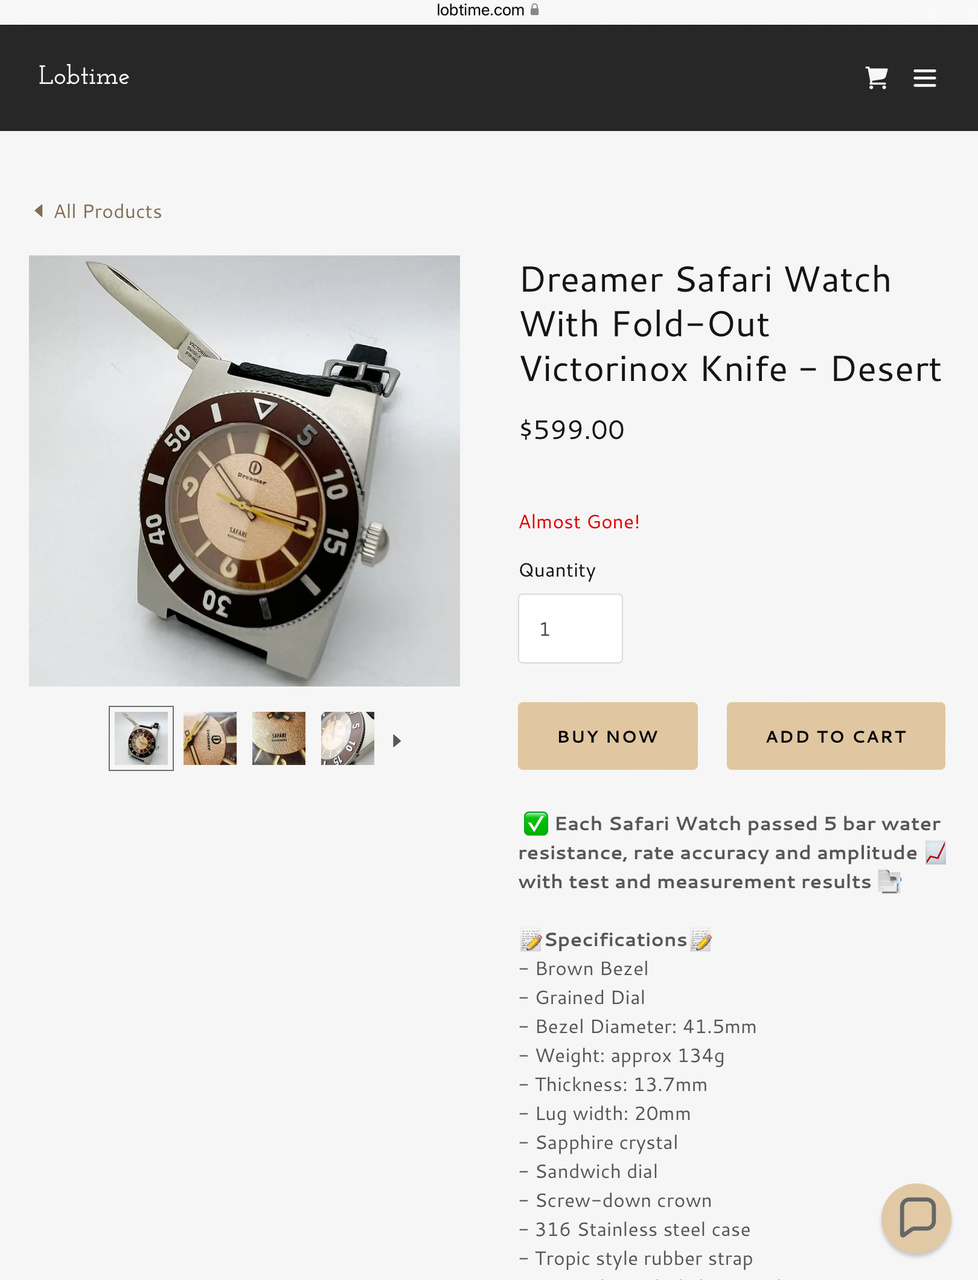The height and width of the screenshot is (1280, 978).
Task: Click the Lobtime logo
Action: click(x=84, y=76)
